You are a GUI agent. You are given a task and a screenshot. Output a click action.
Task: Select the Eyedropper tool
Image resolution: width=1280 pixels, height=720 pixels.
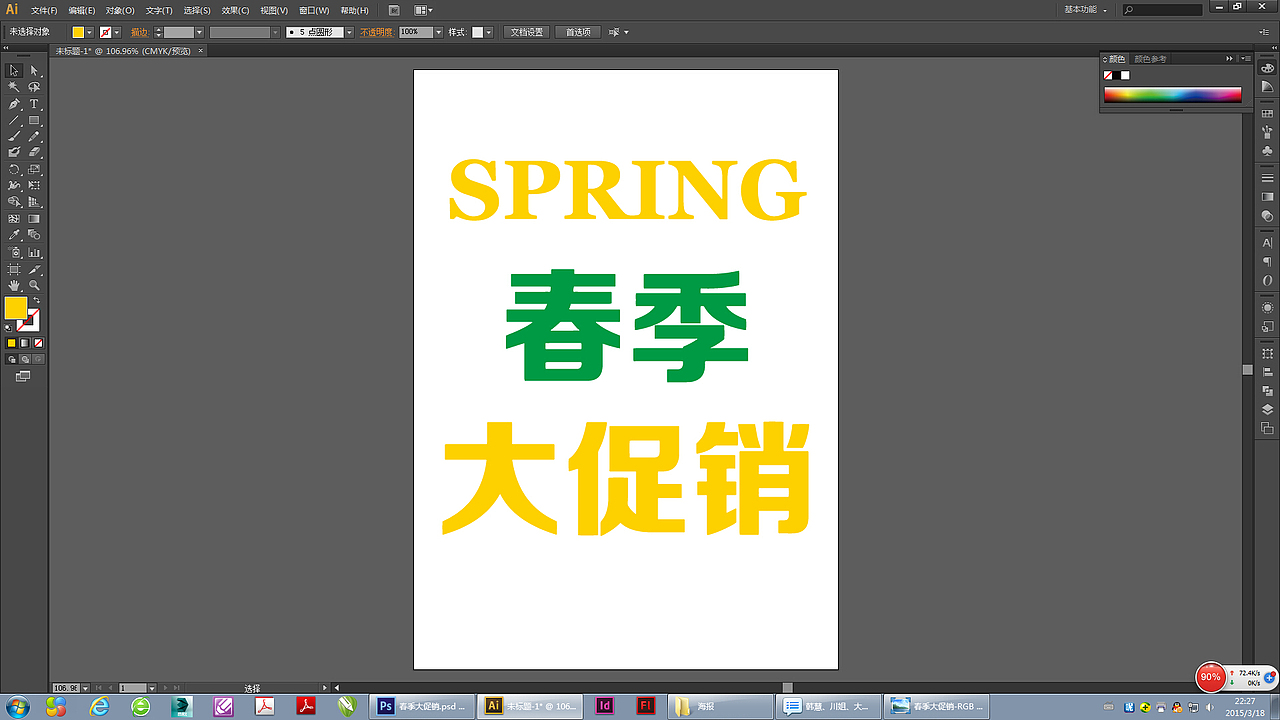14,236
